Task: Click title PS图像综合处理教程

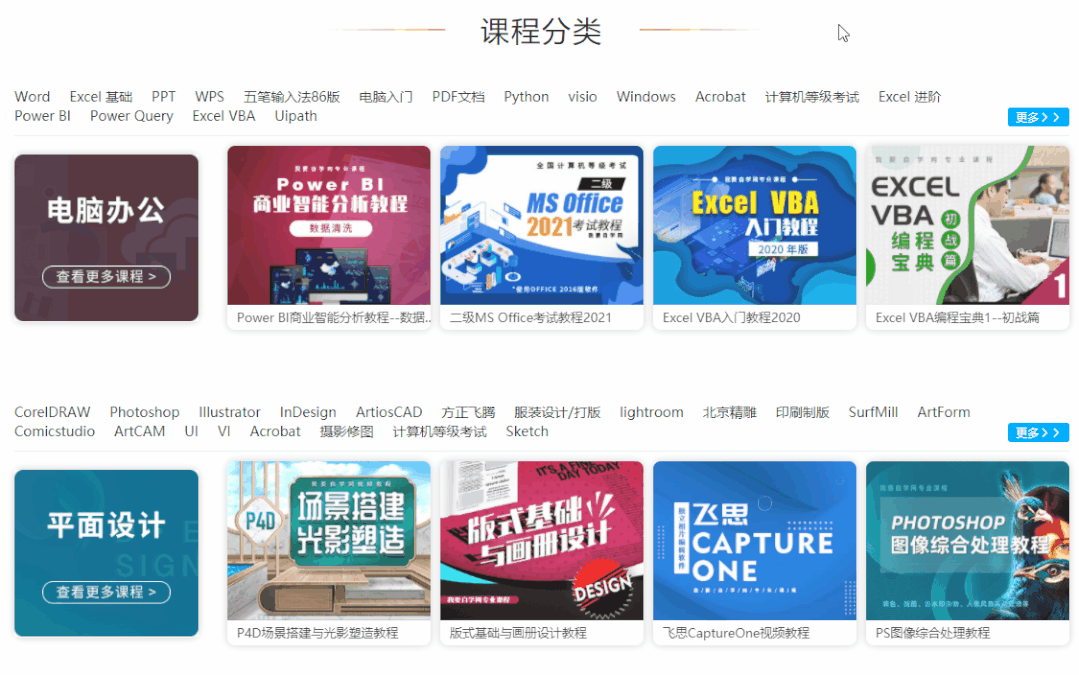Action: pos(932,633)
